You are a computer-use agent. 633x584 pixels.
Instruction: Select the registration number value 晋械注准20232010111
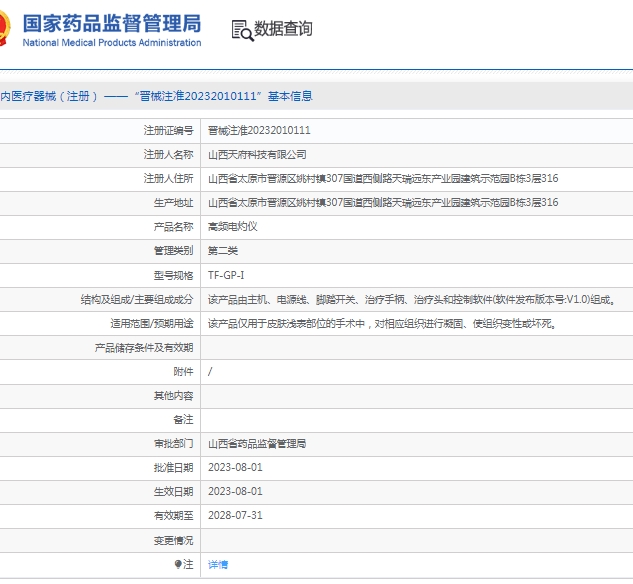tap(259, 130)
